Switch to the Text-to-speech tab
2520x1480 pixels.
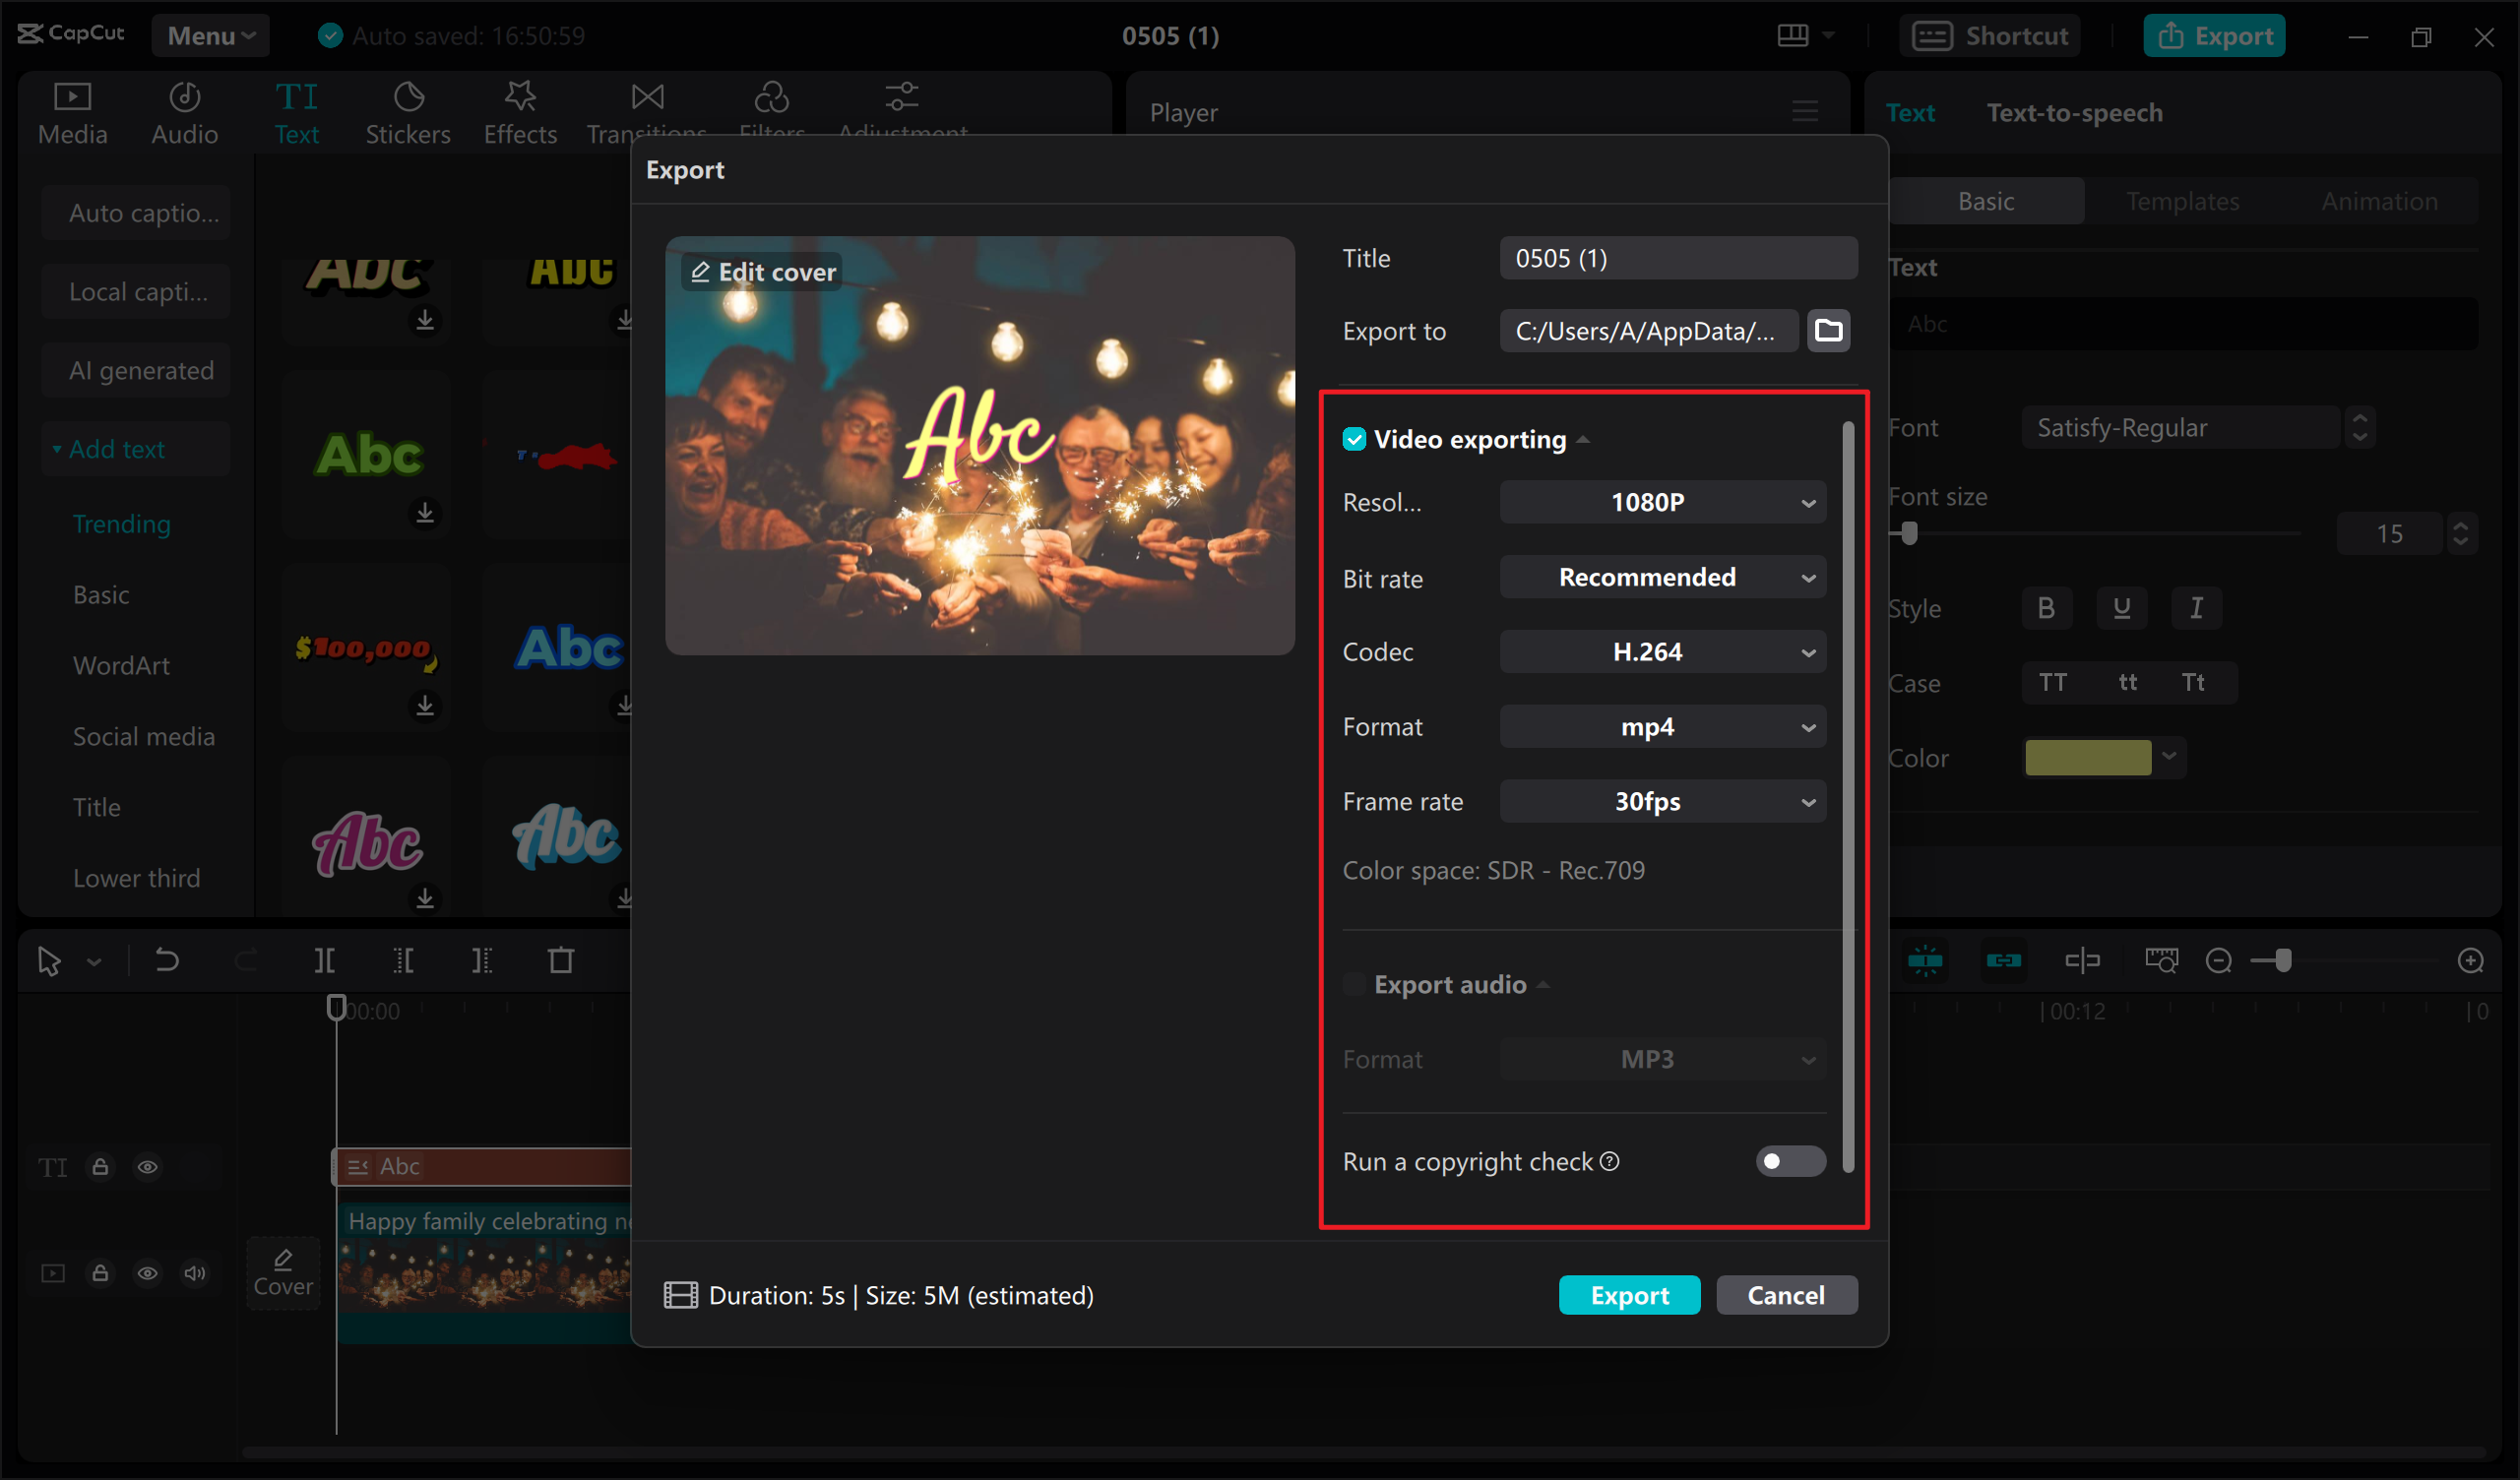[2074, 113]
